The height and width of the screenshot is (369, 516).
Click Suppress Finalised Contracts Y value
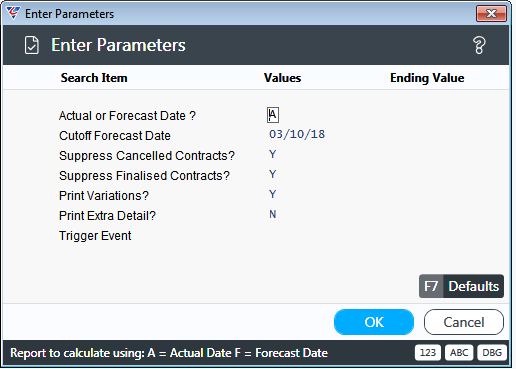tap(273, 174)
